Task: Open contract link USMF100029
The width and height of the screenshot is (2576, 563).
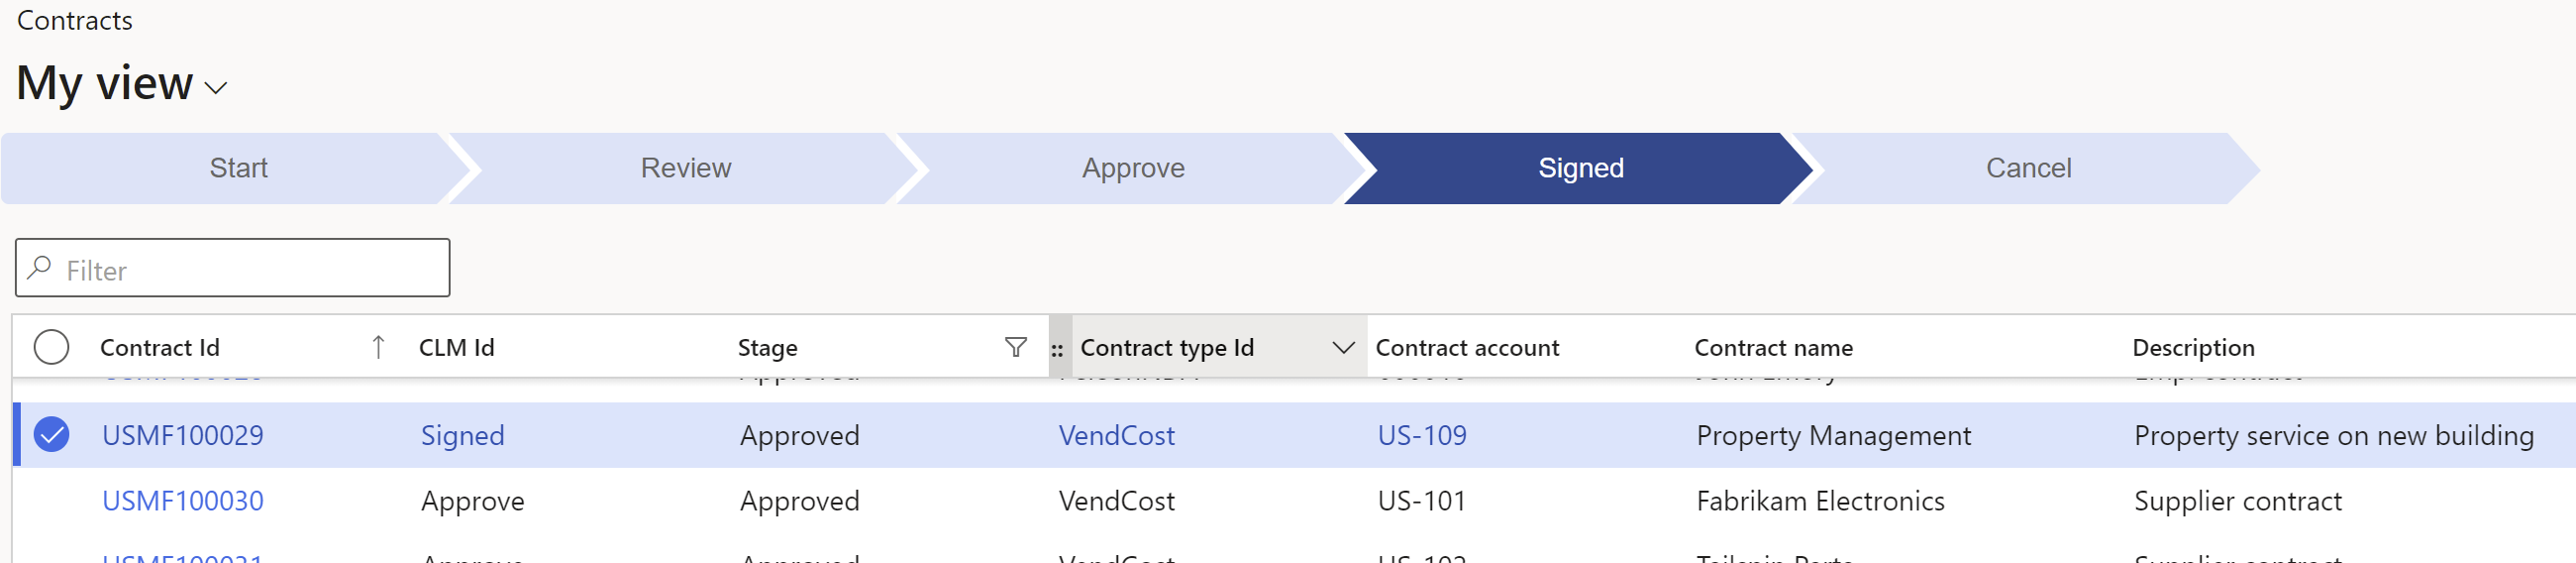Action: point(183,435)
